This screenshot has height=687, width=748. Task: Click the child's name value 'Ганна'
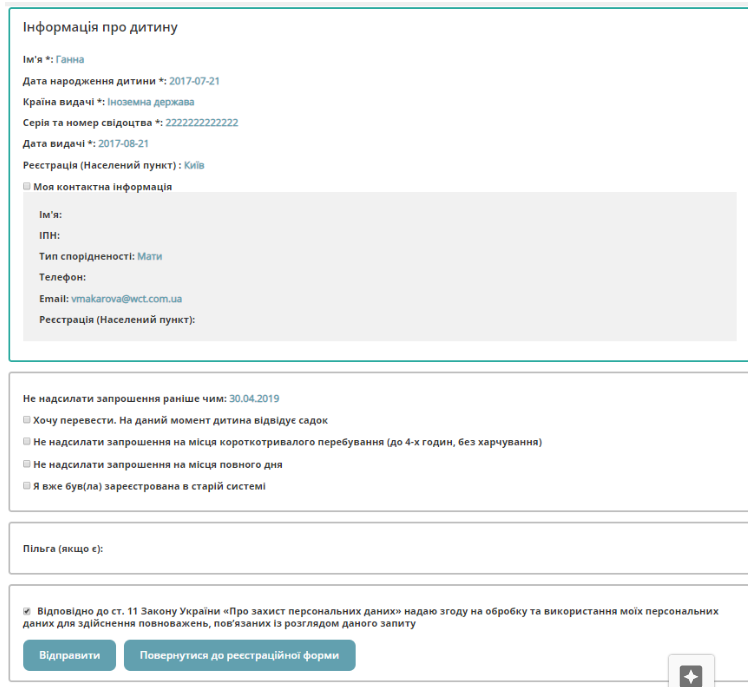70,60
